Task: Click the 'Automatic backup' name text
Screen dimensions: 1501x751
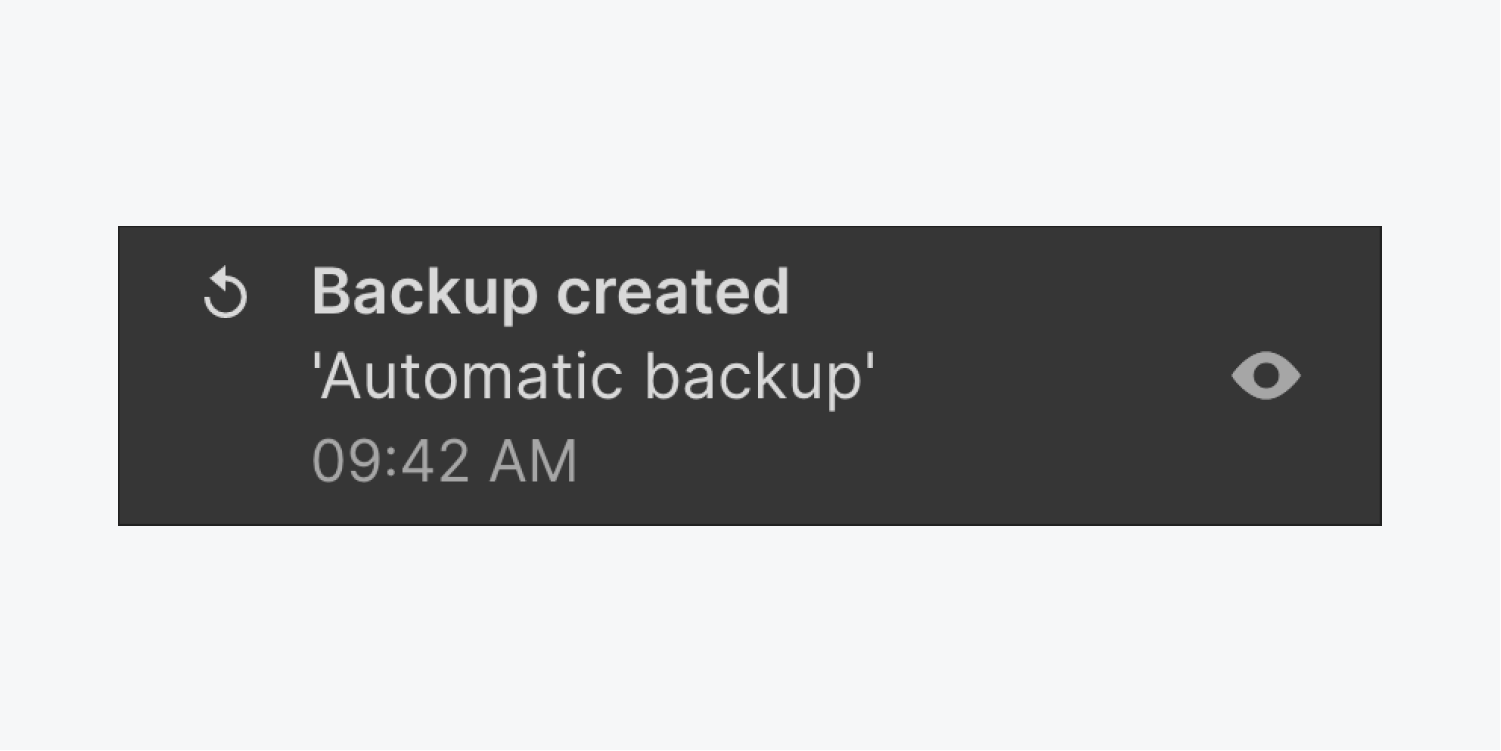Action: pyautogui.click(x=594, y=378)
